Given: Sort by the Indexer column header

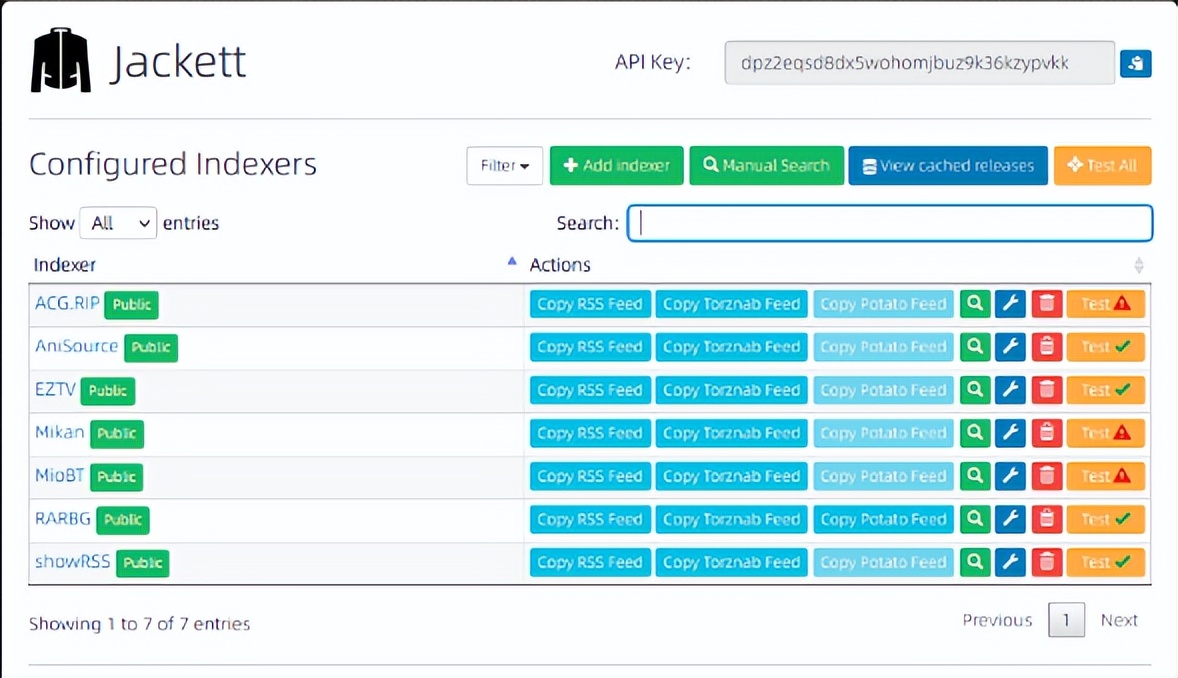Looking at the screenshot, I should click(66, 265).
